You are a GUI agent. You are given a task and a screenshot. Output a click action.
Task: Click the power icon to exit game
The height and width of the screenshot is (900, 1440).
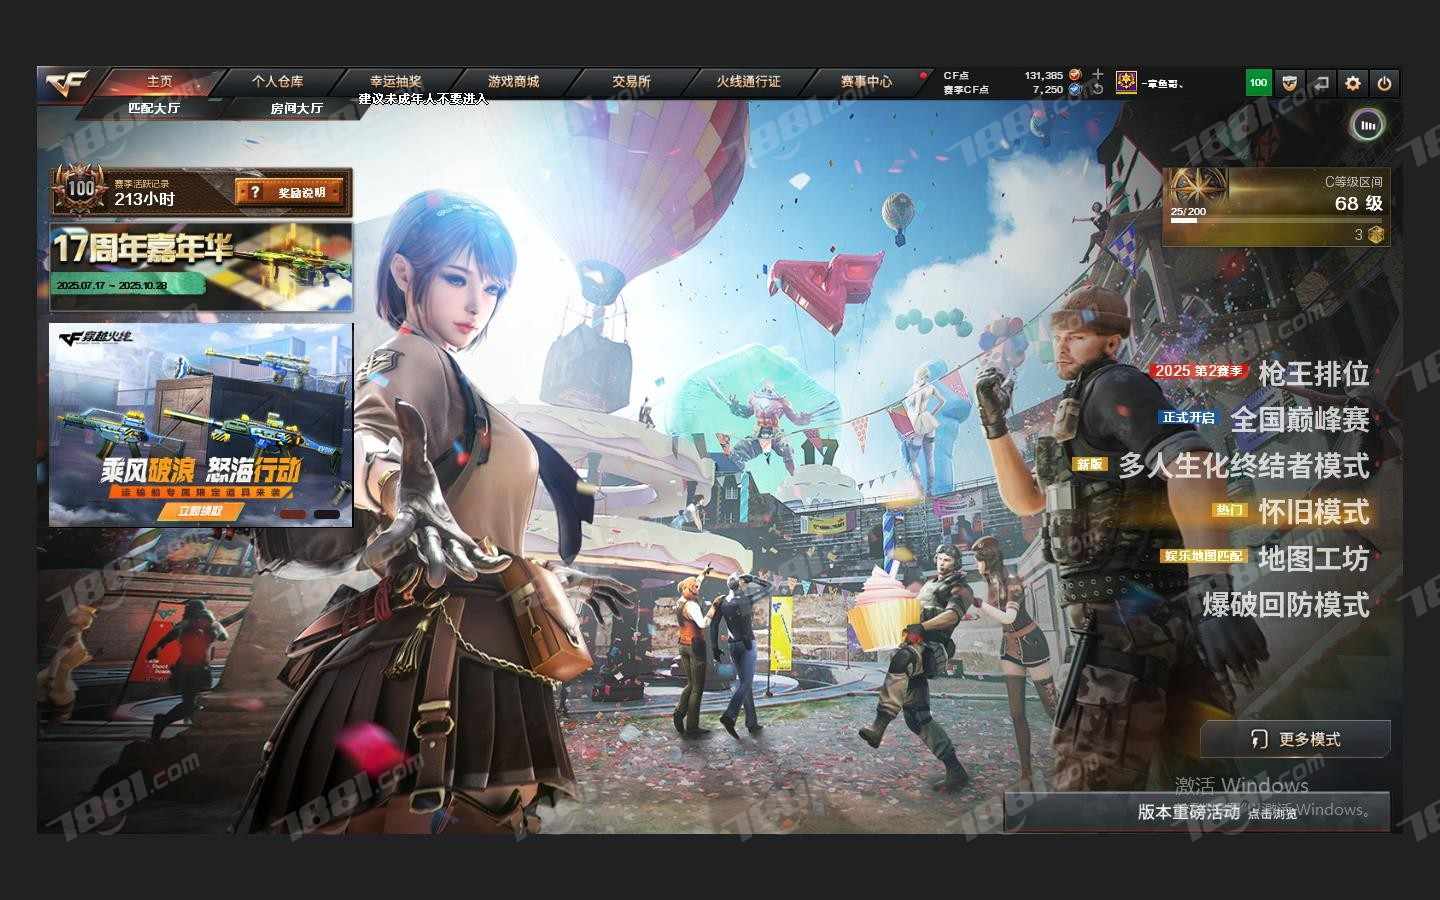pyautogui.click(x=1384, y=83)
